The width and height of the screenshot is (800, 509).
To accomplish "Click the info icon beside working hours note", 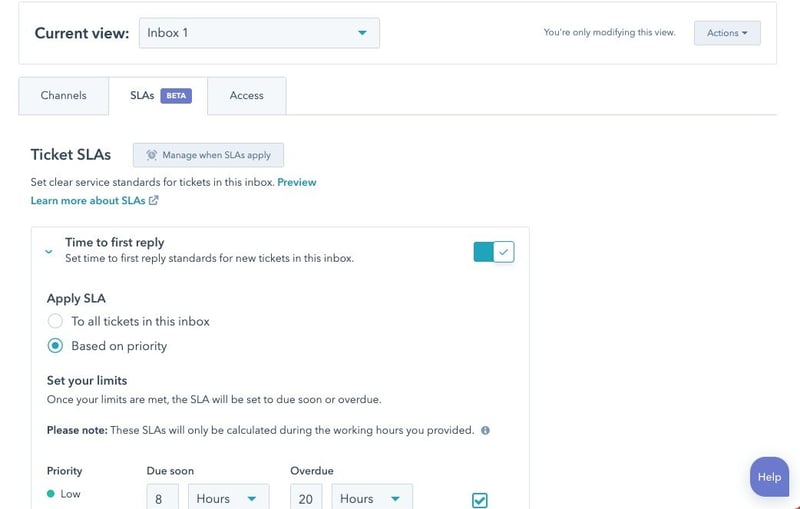I will tap(485, 431).
